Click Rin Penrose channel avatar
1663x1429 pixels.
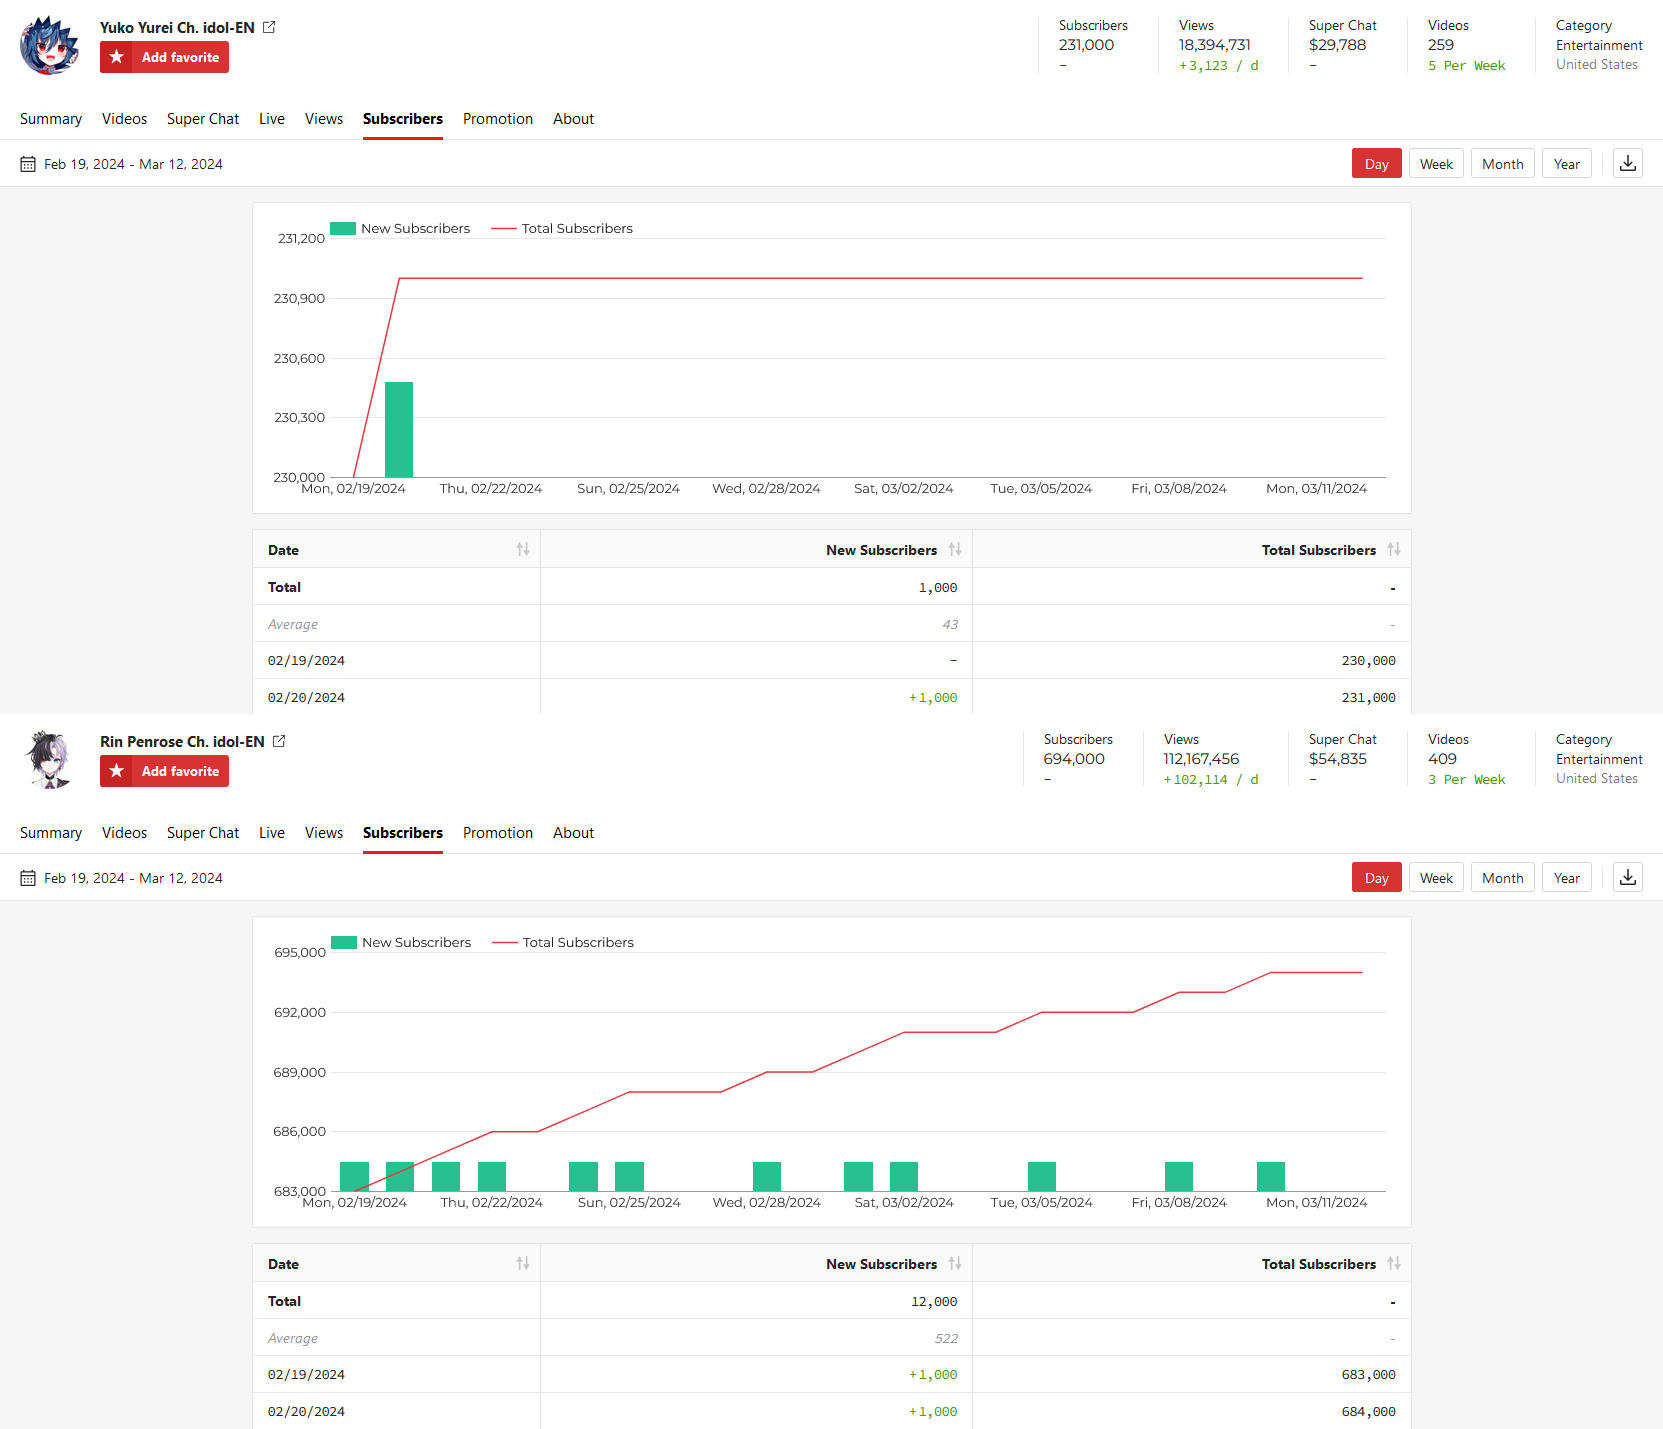point(49,760)
